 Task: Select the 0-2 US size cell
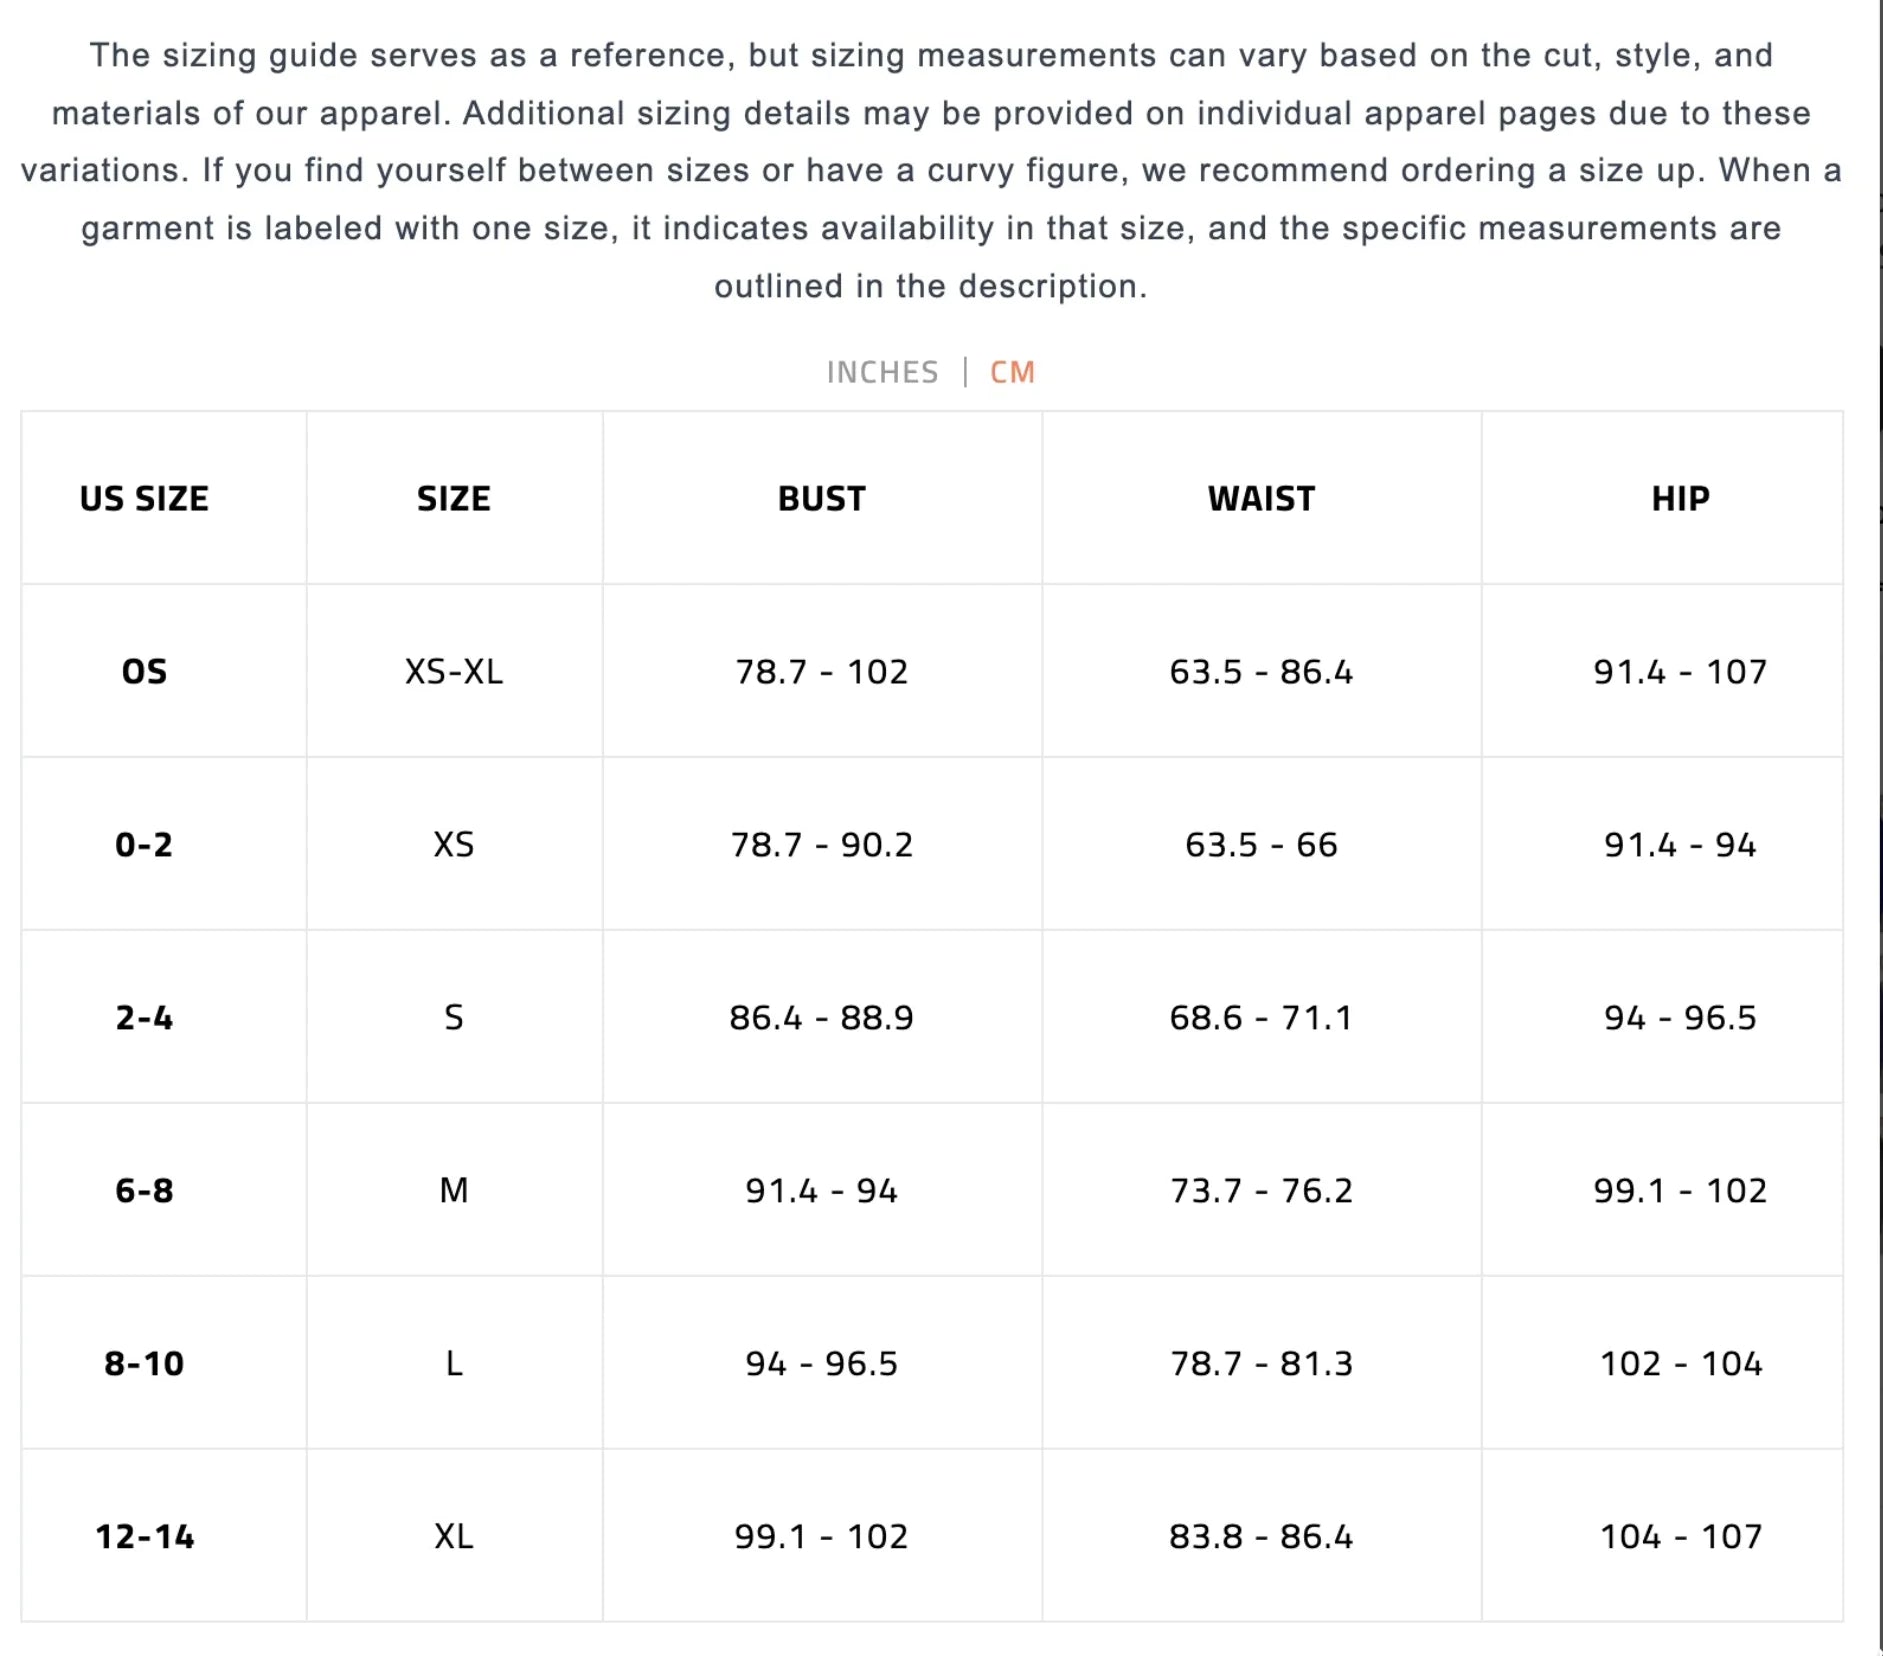[x=144, y=844]
